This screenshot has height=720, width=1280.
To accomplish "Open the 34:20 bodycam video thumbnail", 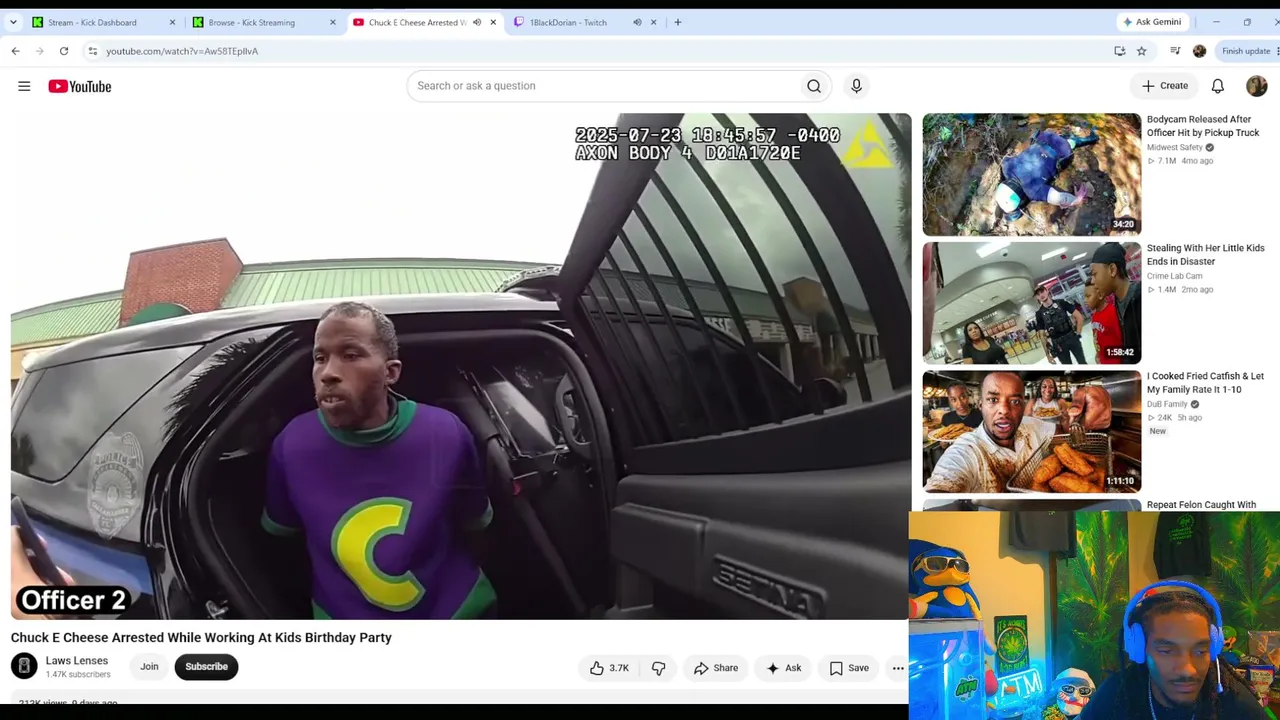I will 1031,174.
